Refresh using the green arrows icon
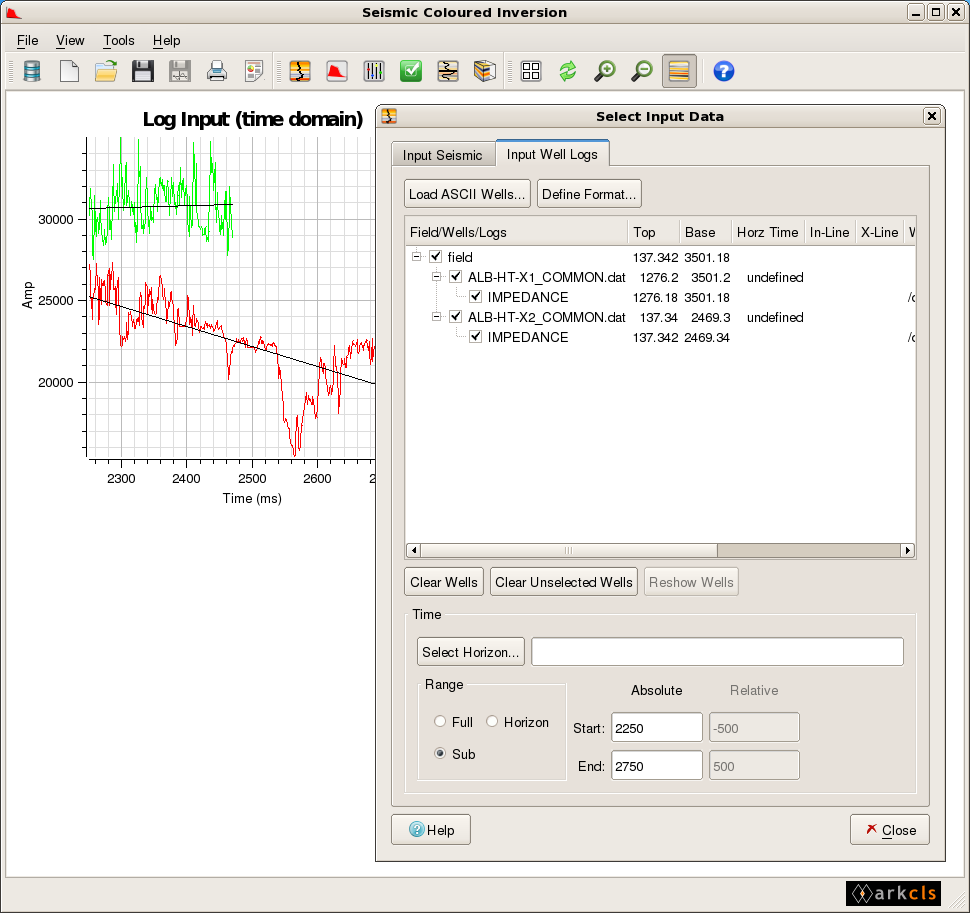Viewport: 970px width, 913px height. click(568, 71)
